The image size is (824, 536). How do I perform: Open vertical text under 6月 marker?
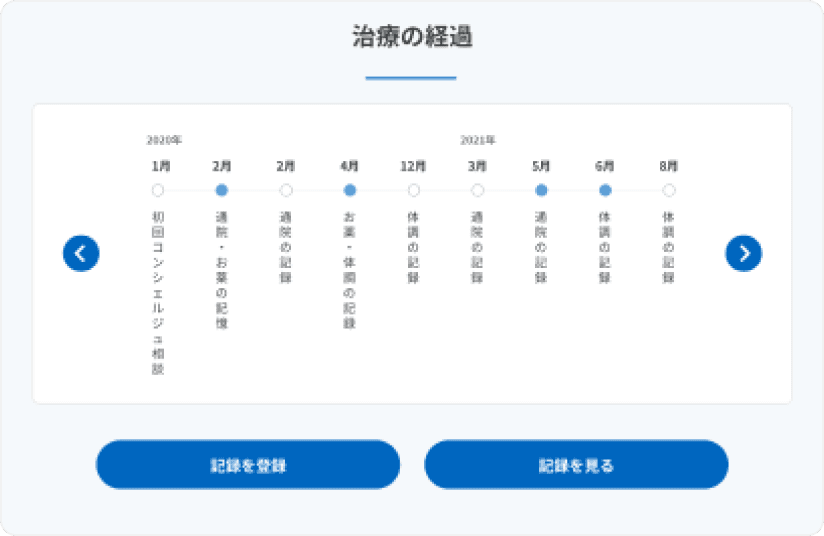[x=605, y=247]
